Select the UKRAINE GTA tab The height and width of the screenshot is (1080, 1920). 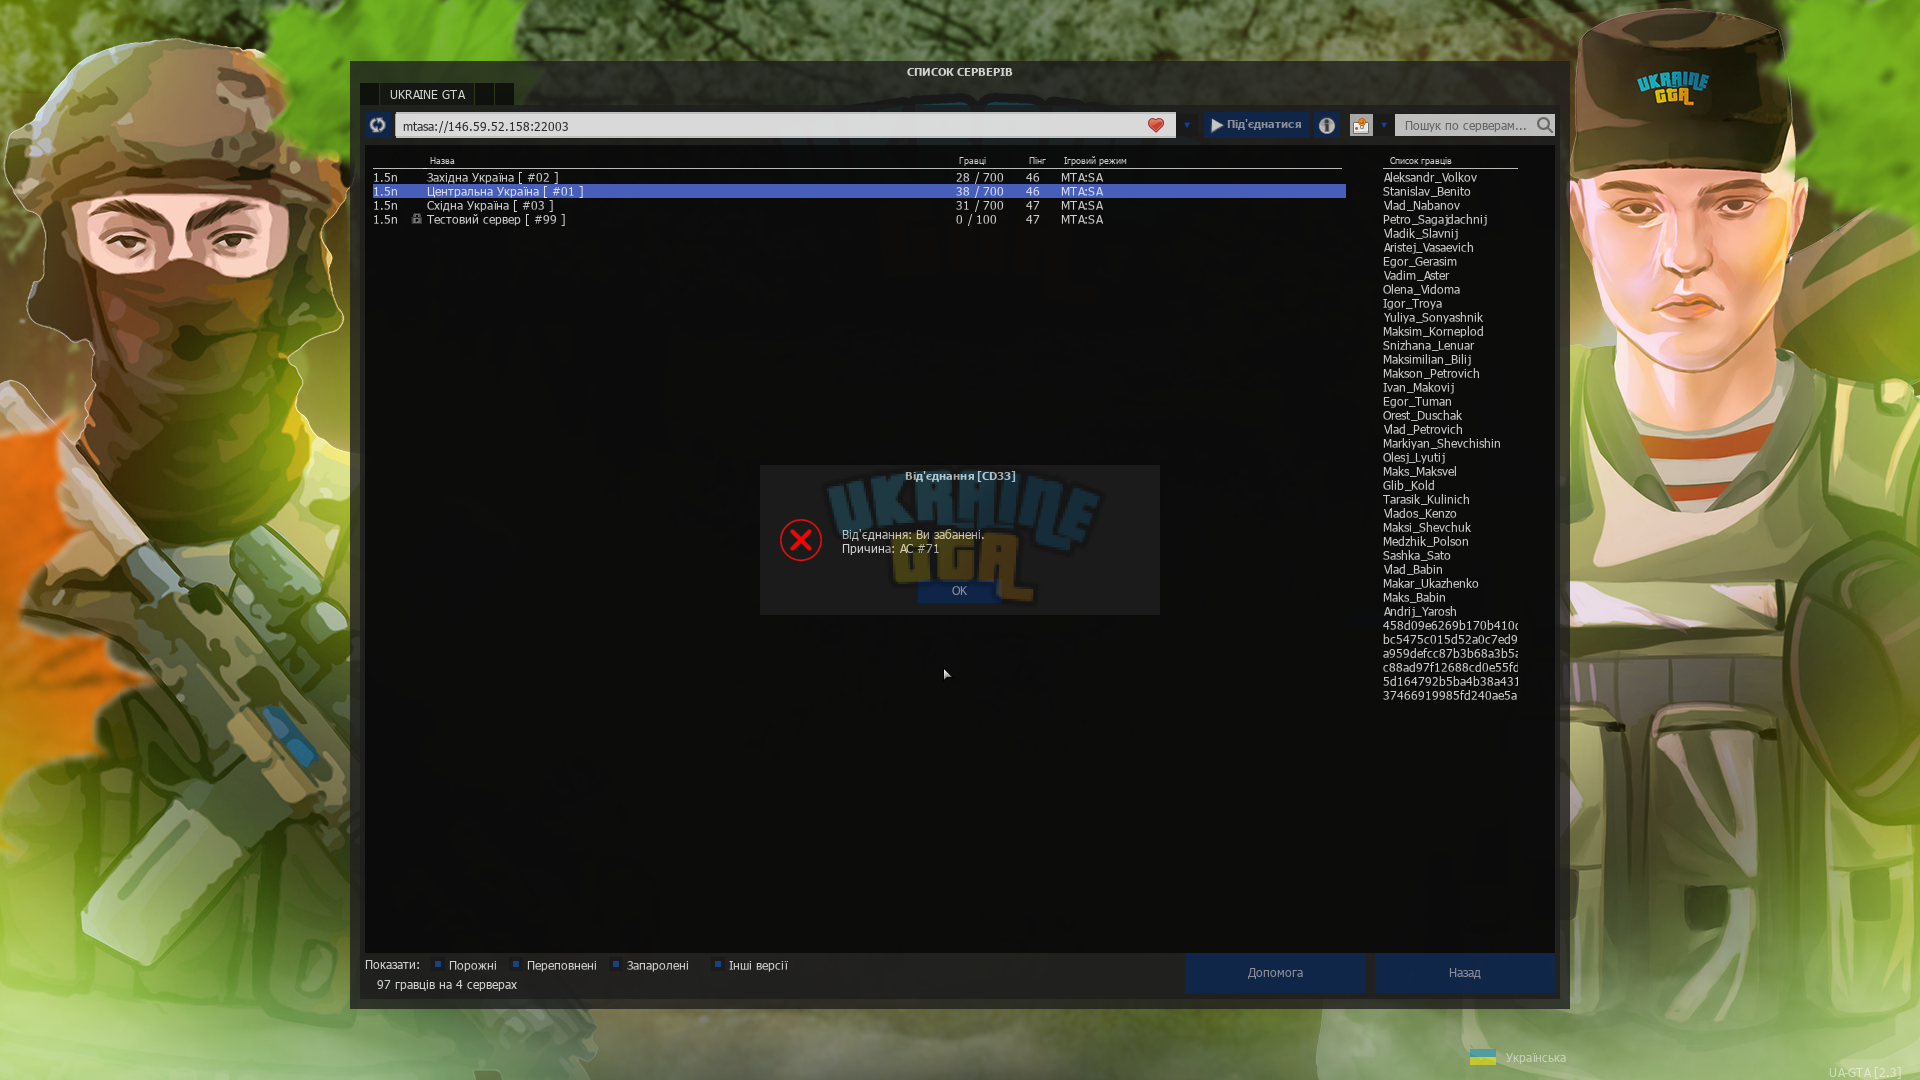pyautogui.click(x=427, y=94)
